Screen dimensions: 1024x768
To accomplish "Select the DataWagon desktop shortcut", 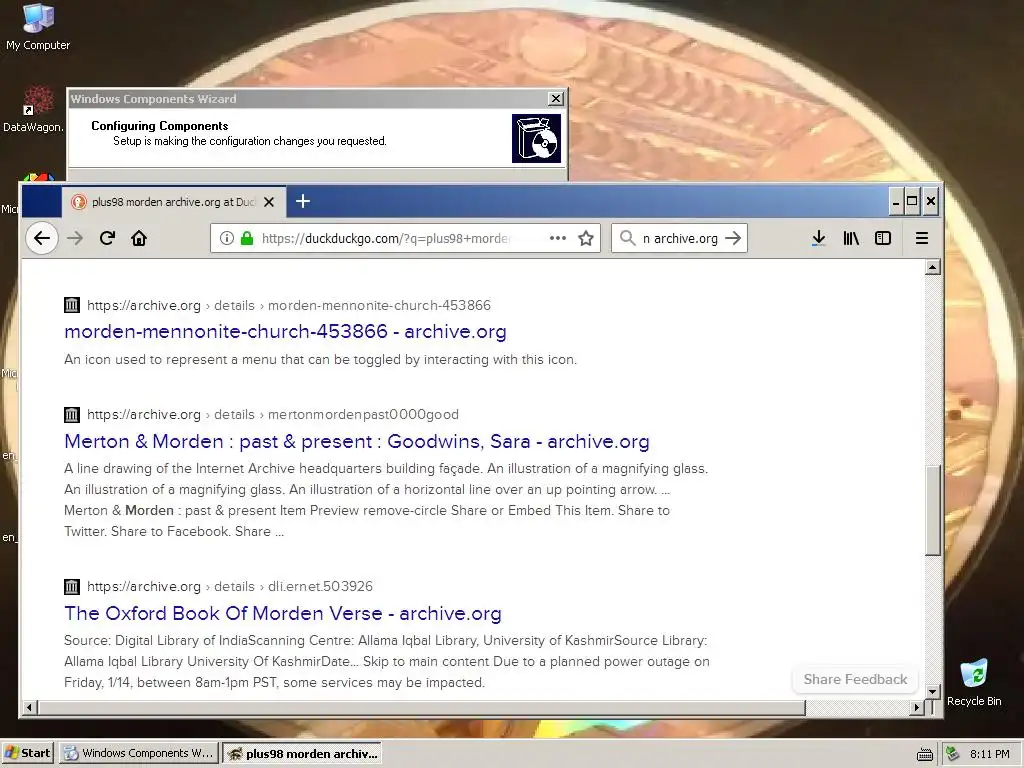I will pyautogui.click(x=33, y=110).
